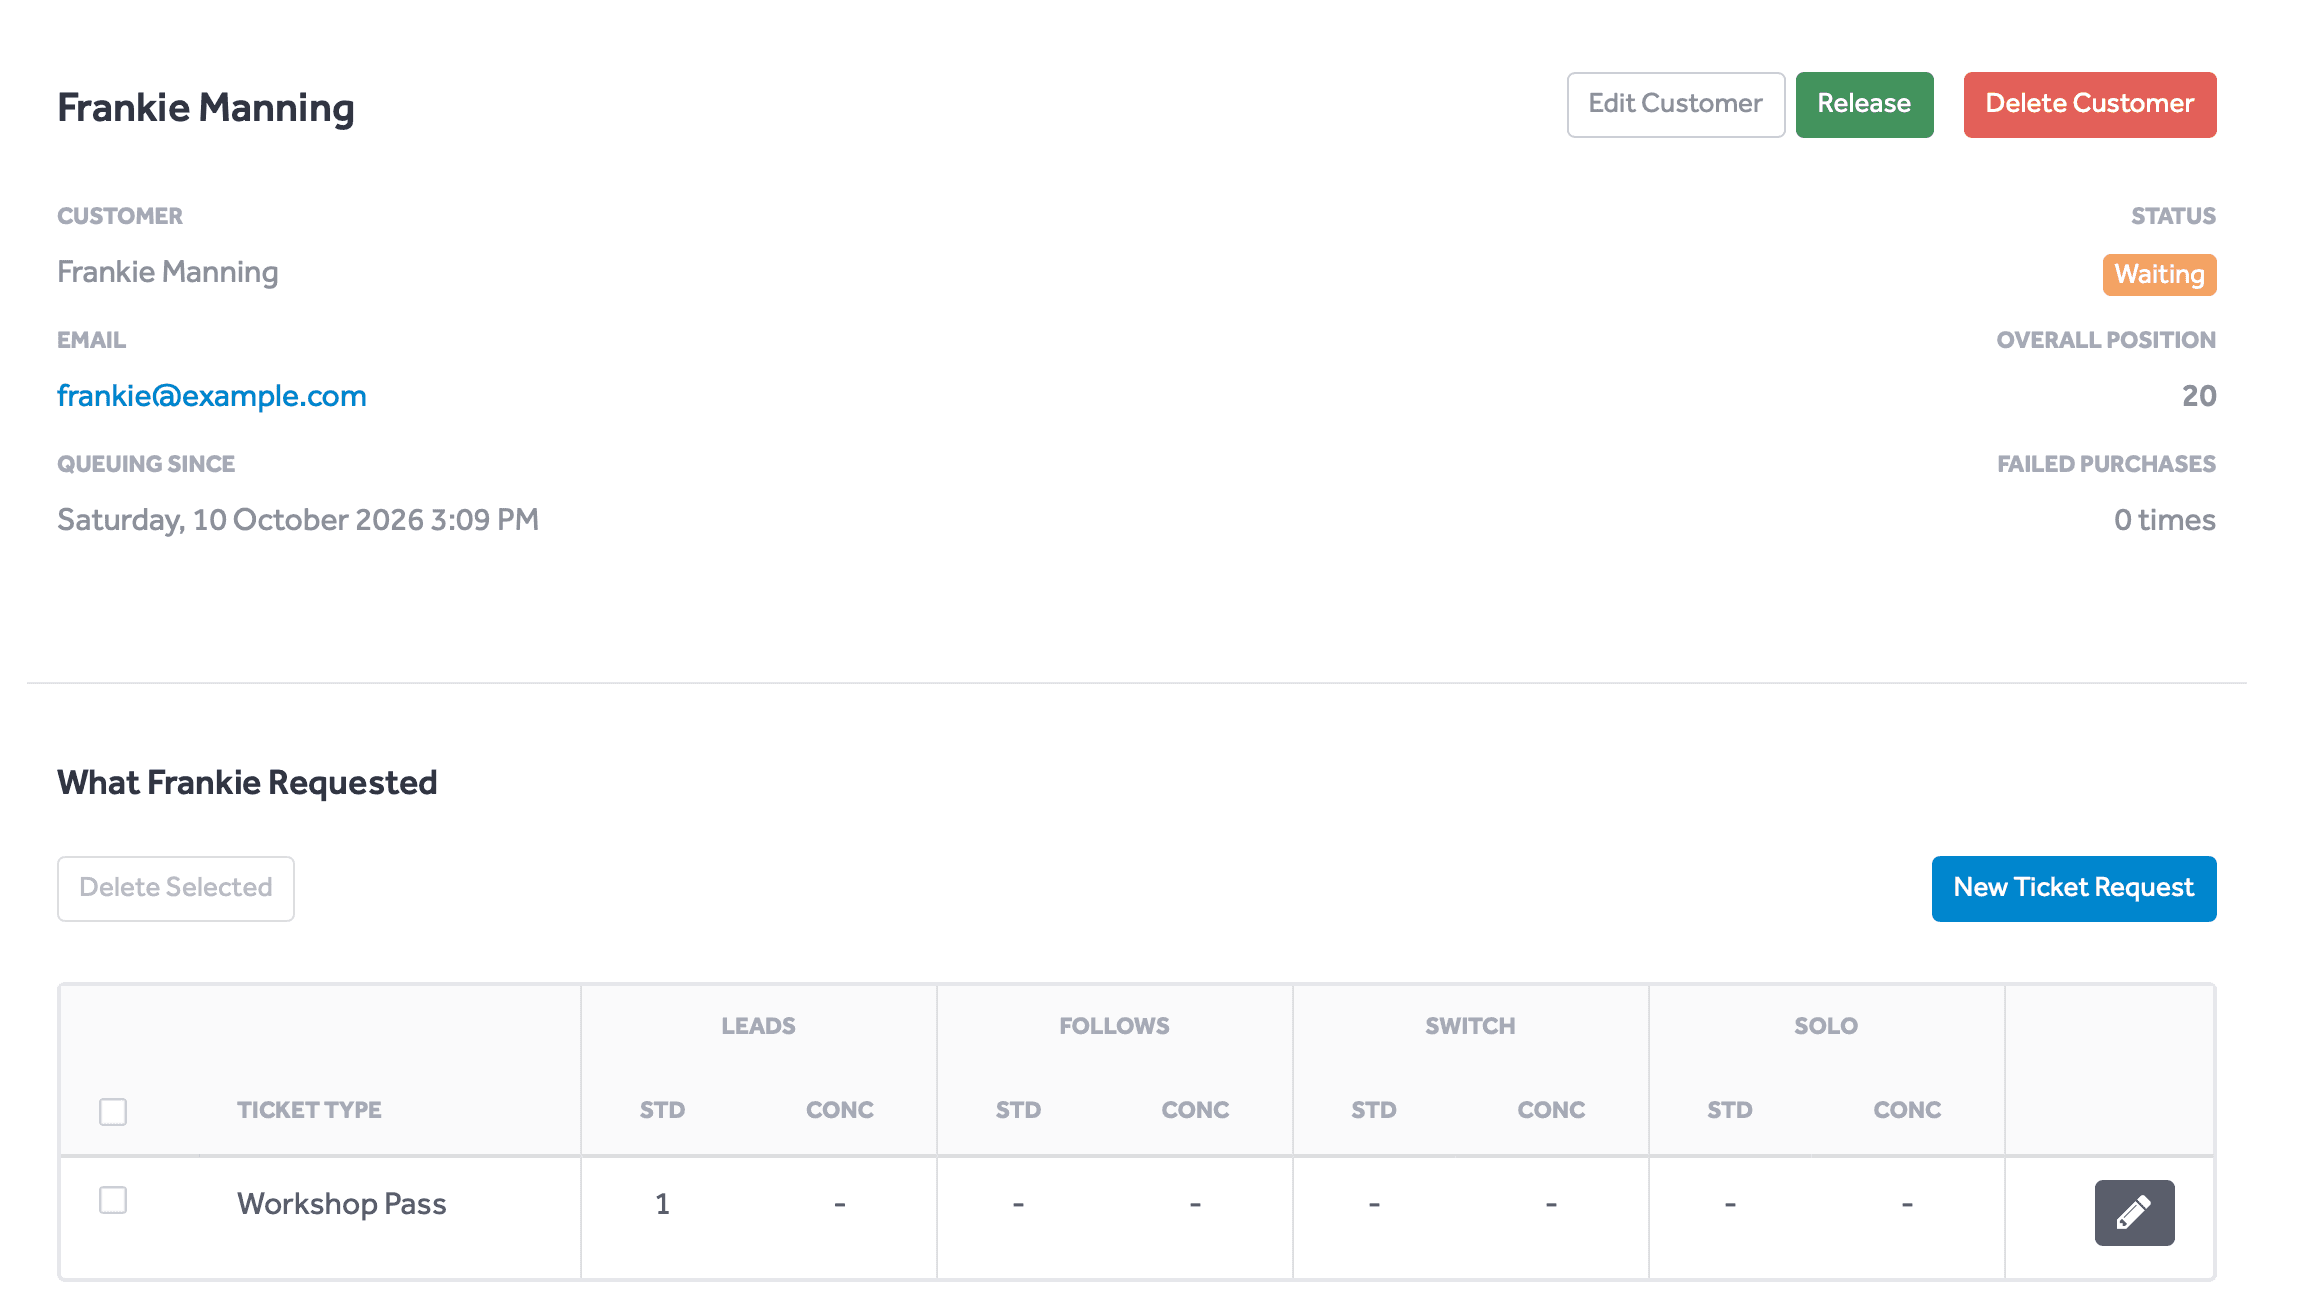Click the Frankie Manning page title
Viewport: 2302px width, 1310px height.
(206, 108)
